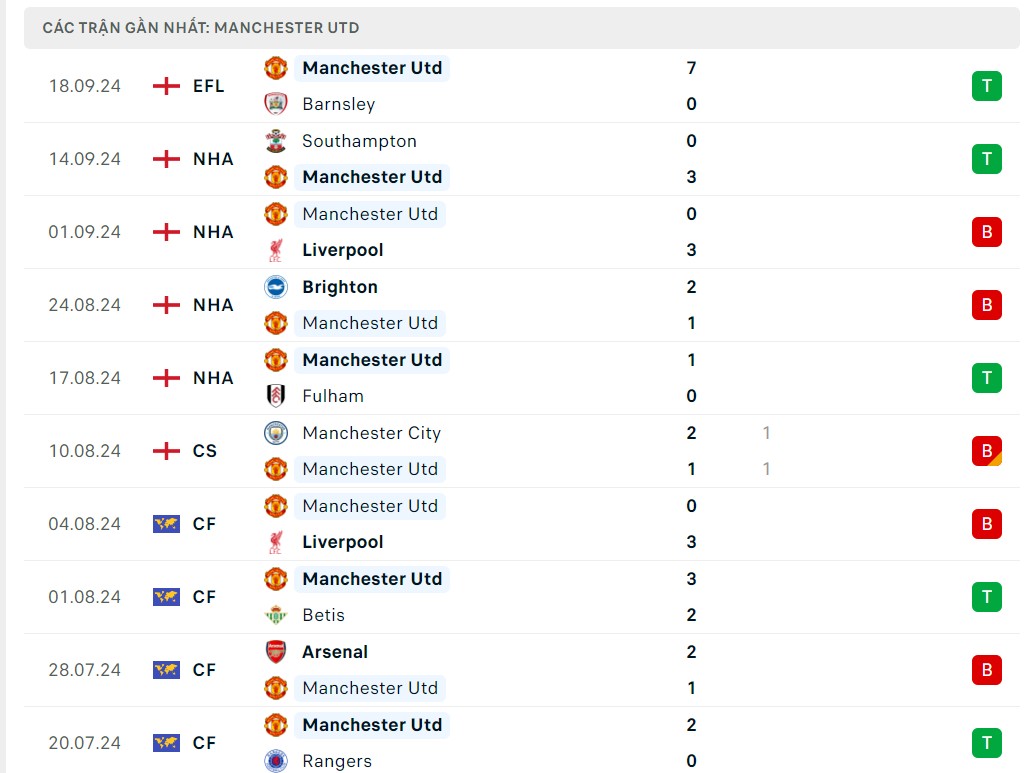Click the Arsenal club crest icon
Viewport: 1033px width, 773px height.
(275, 652)
